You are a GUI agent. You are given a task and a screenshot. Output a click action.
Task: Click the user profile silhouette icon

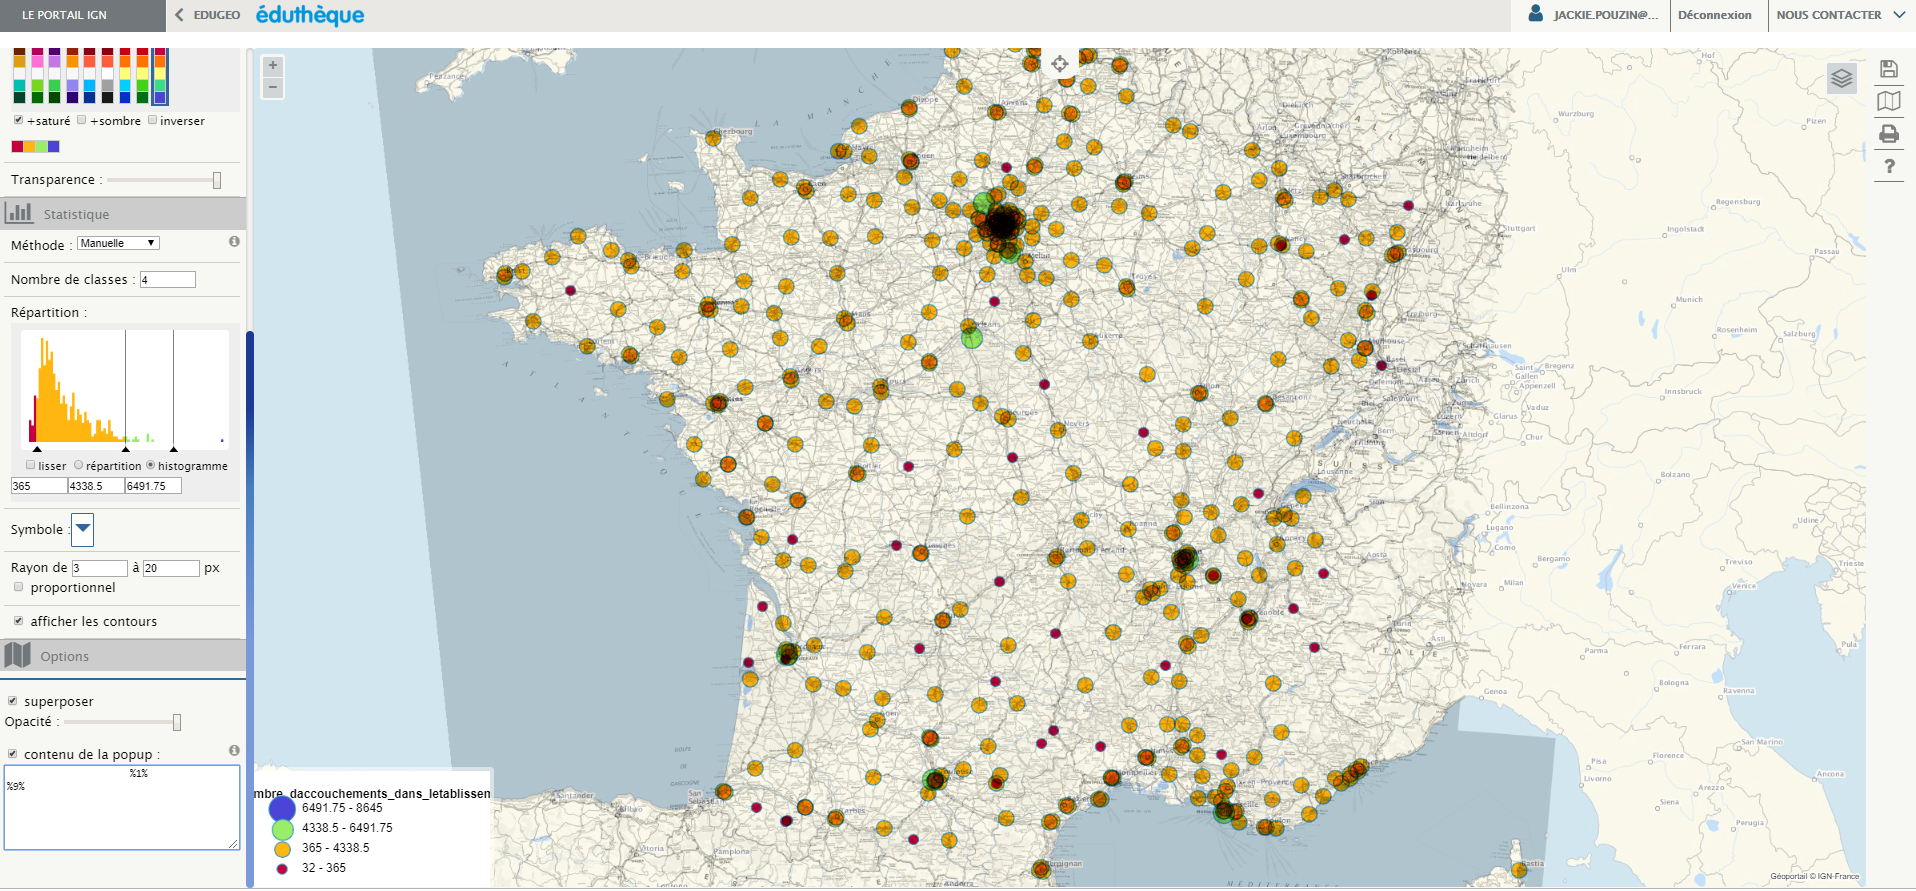(1536, 14)
